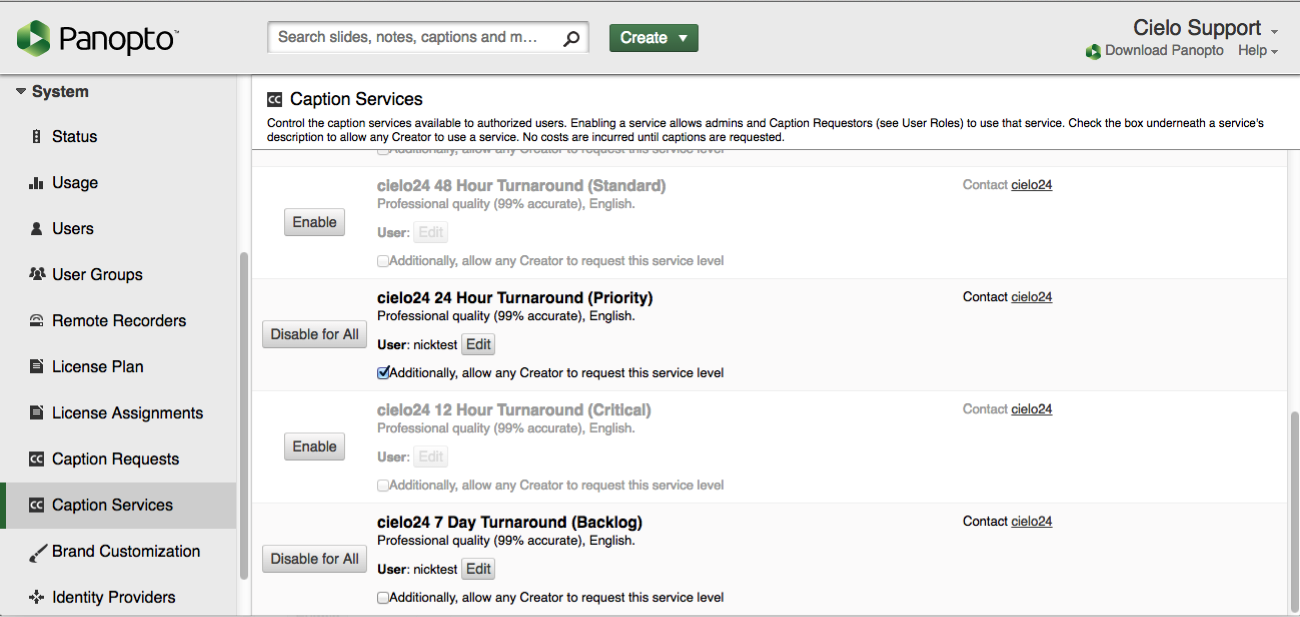Click the Remote Recorders icon

tap(37, 321)
